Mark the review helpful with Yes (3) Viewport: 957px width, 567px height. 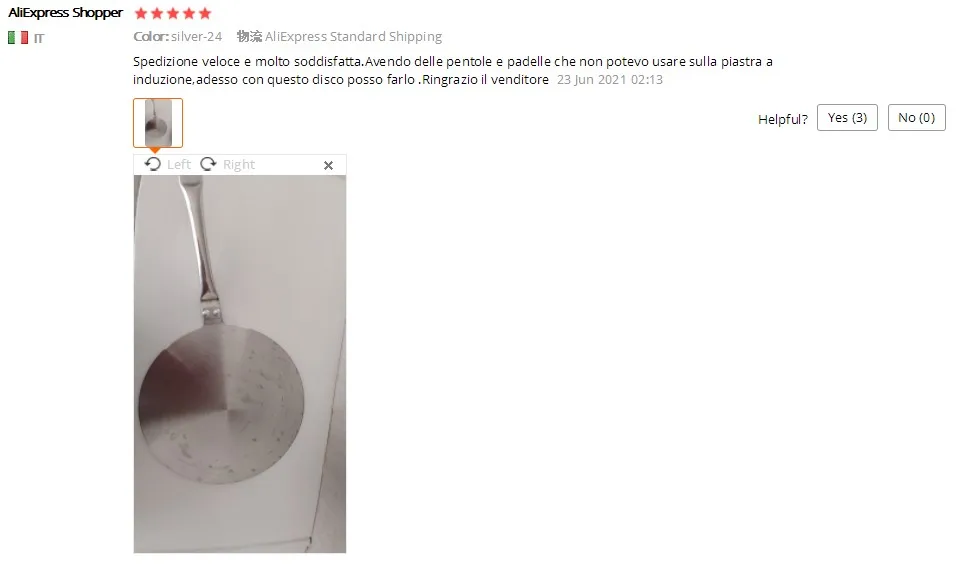click(x=847, y=118)
